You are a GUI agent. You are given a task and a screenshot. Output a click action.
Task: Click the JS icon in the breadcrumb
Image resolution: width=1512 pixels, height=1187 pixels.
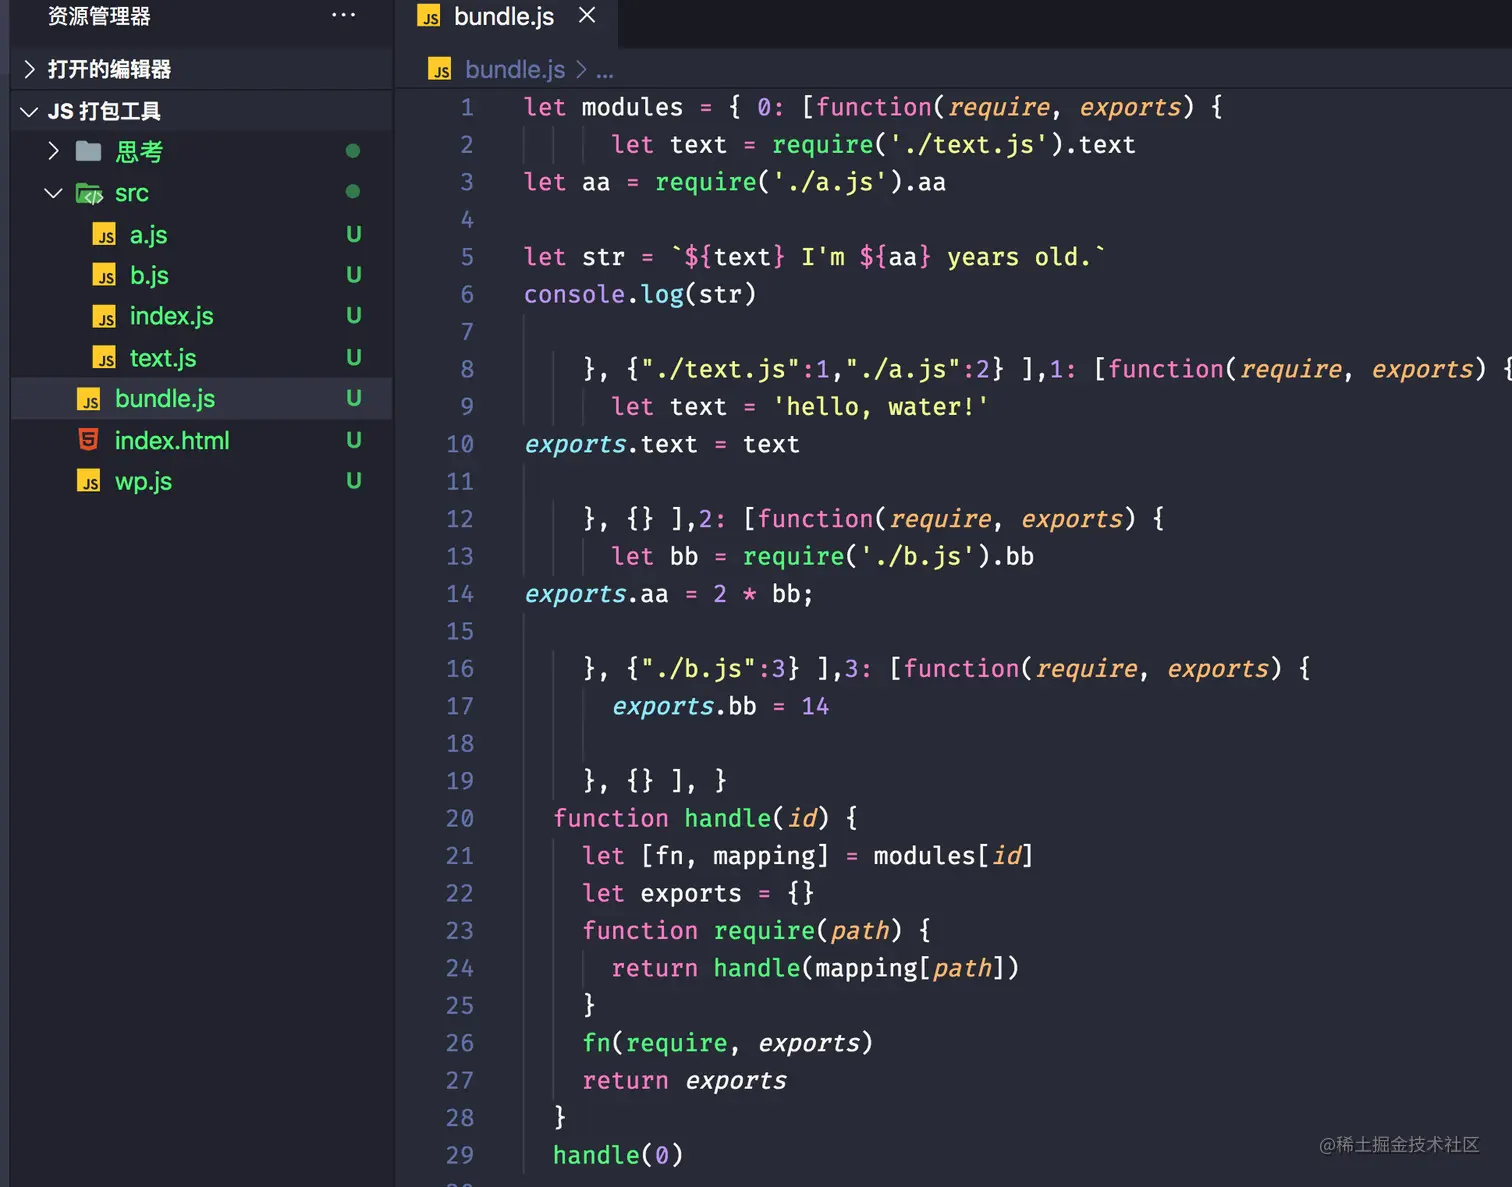point(439,69)
